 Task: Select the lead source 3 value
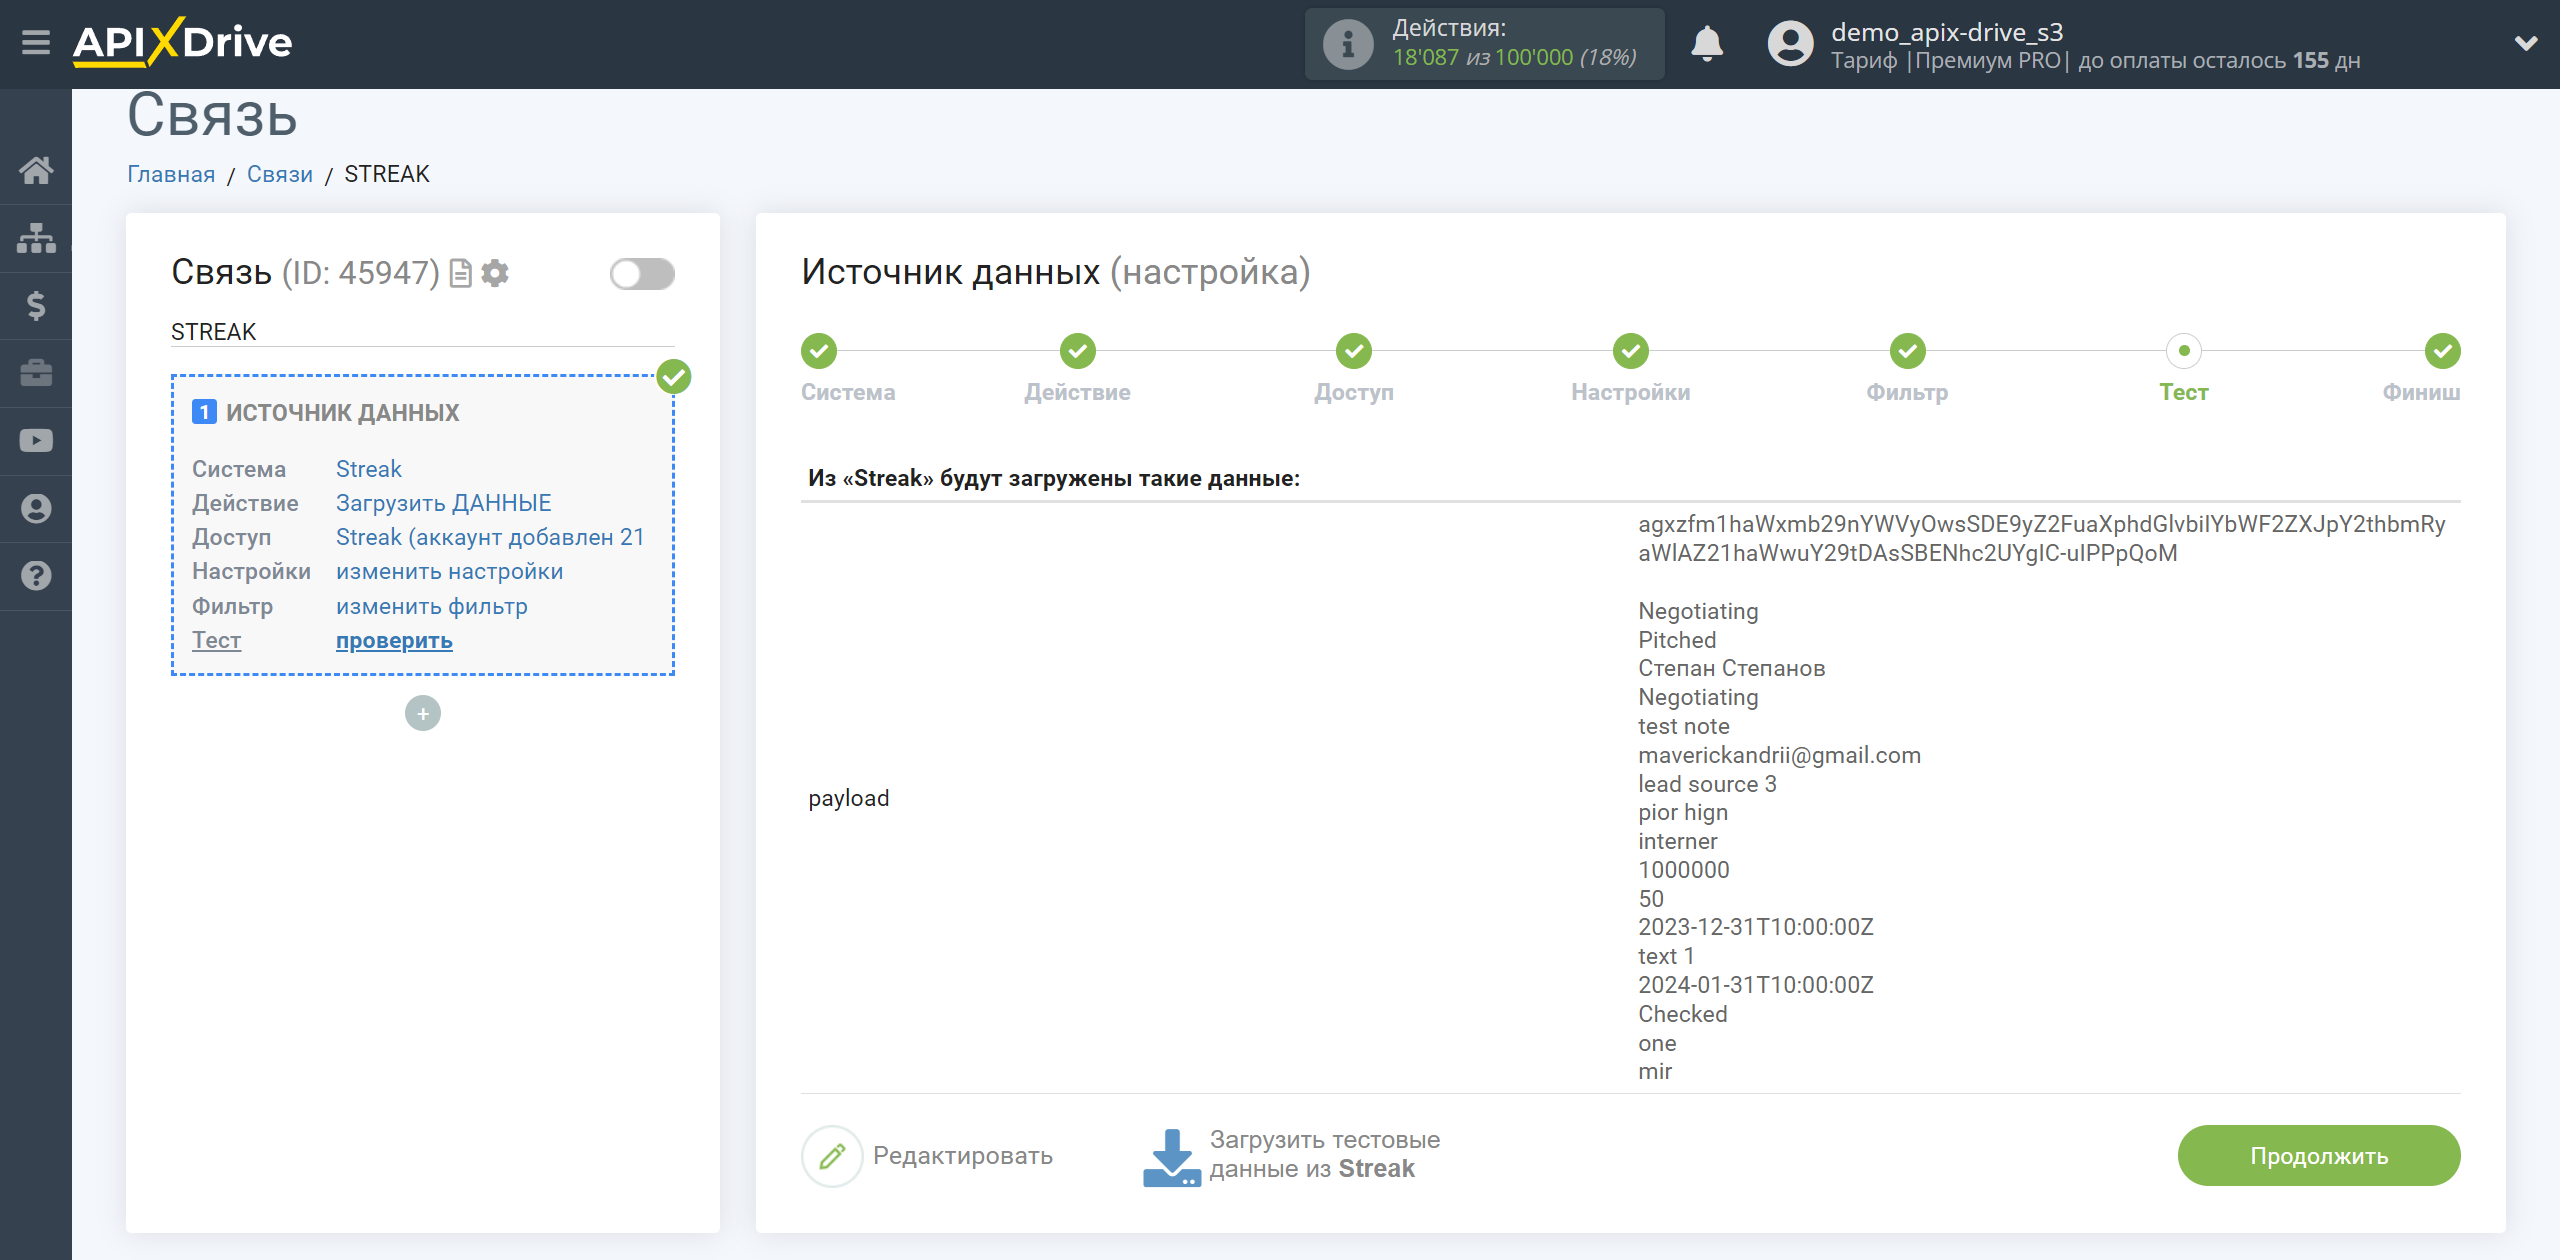(x=1707, y=784)
